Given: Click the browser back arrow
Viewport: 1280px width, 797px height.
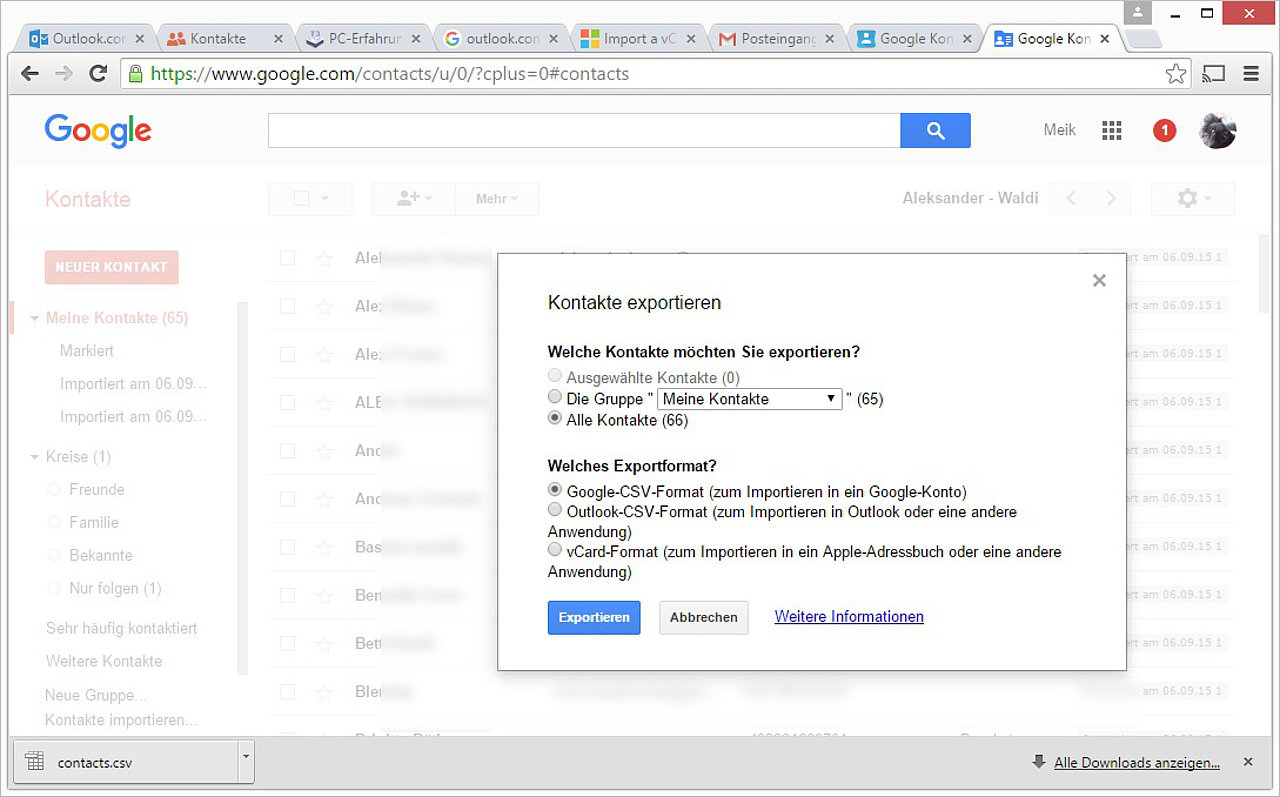Looking at the screenshot, I should [30, 73].
